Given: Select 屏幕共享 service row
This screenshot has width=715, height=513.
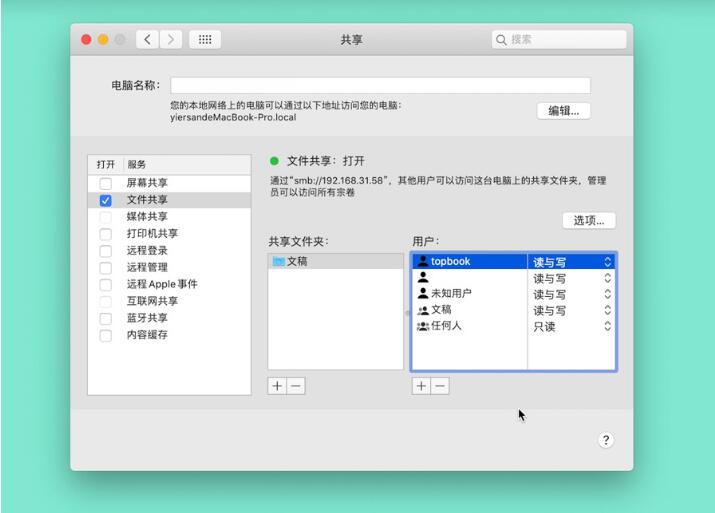Looking at the screenshot, I should coord(169,183).
